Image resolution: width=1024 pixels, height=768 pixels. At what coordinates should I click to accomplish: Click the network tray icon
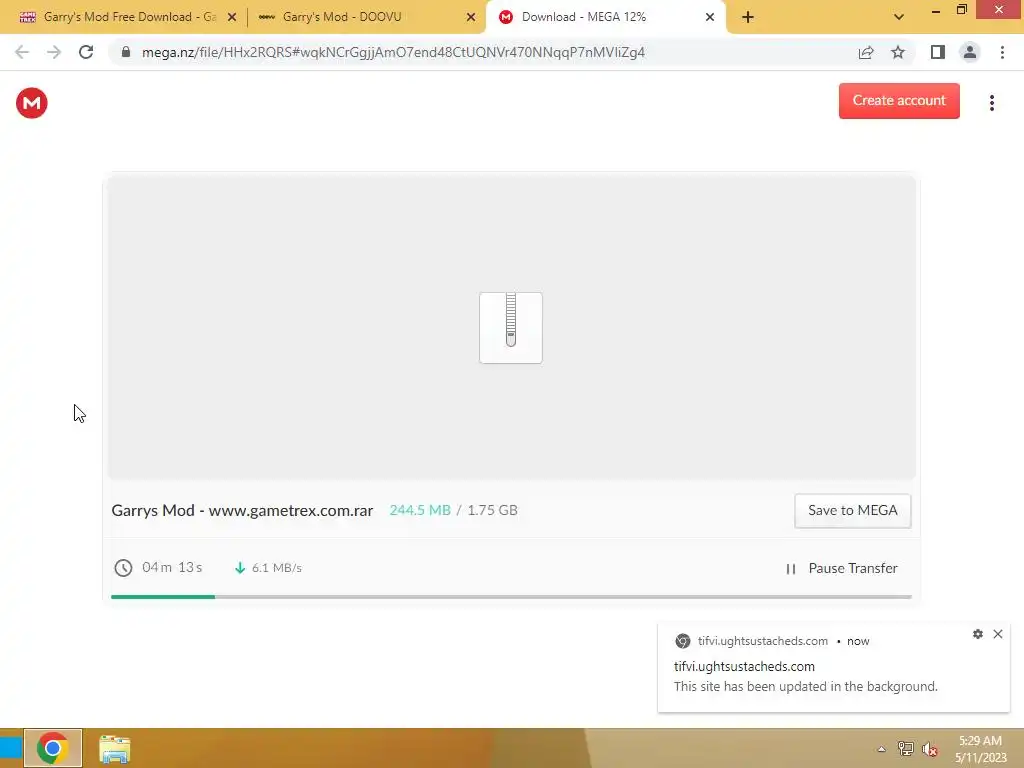click(x=906, y=749)
